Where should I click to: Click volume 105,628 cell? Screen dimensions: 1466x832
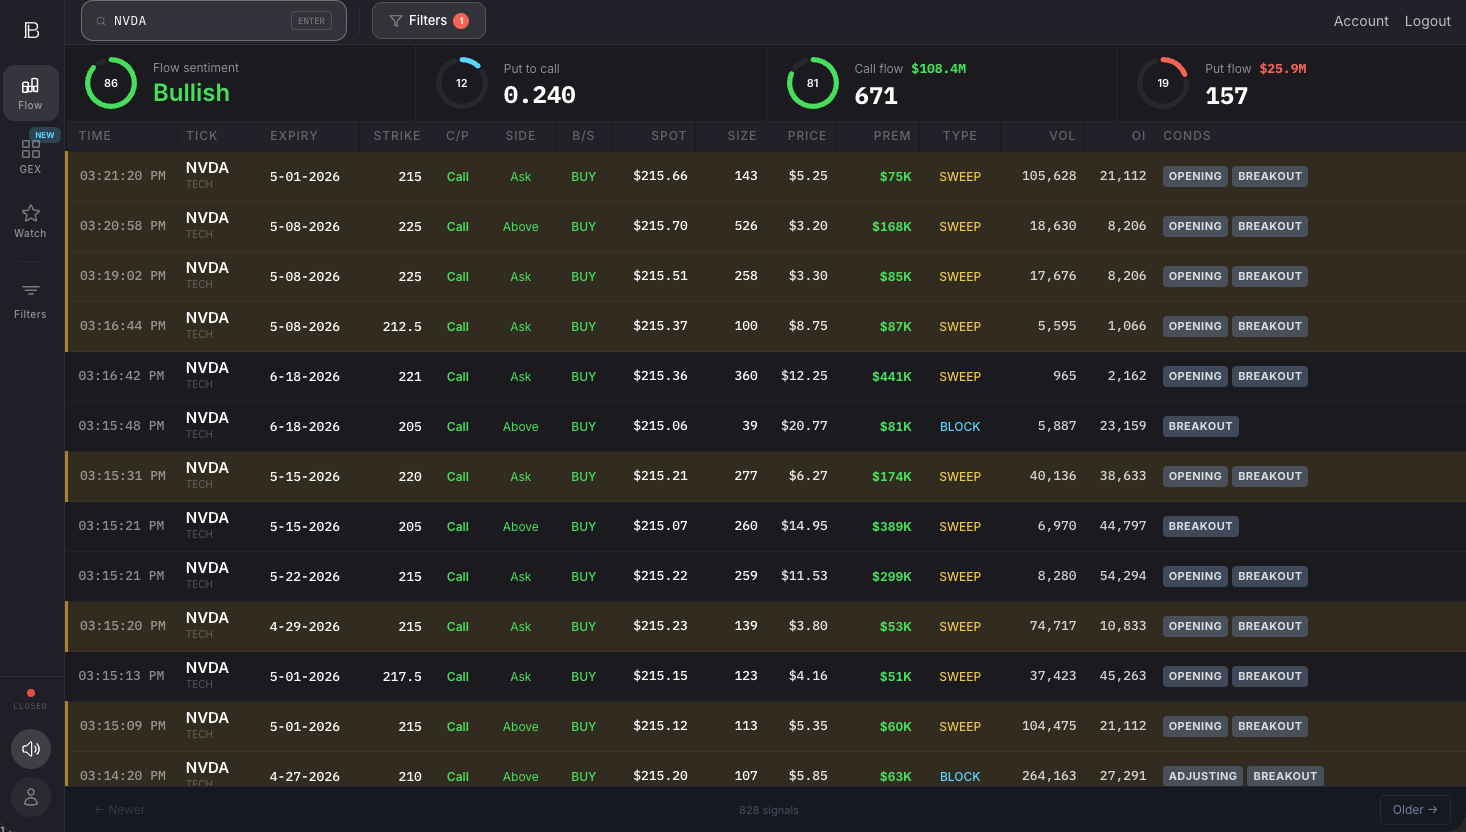(x=1049, y=176)
